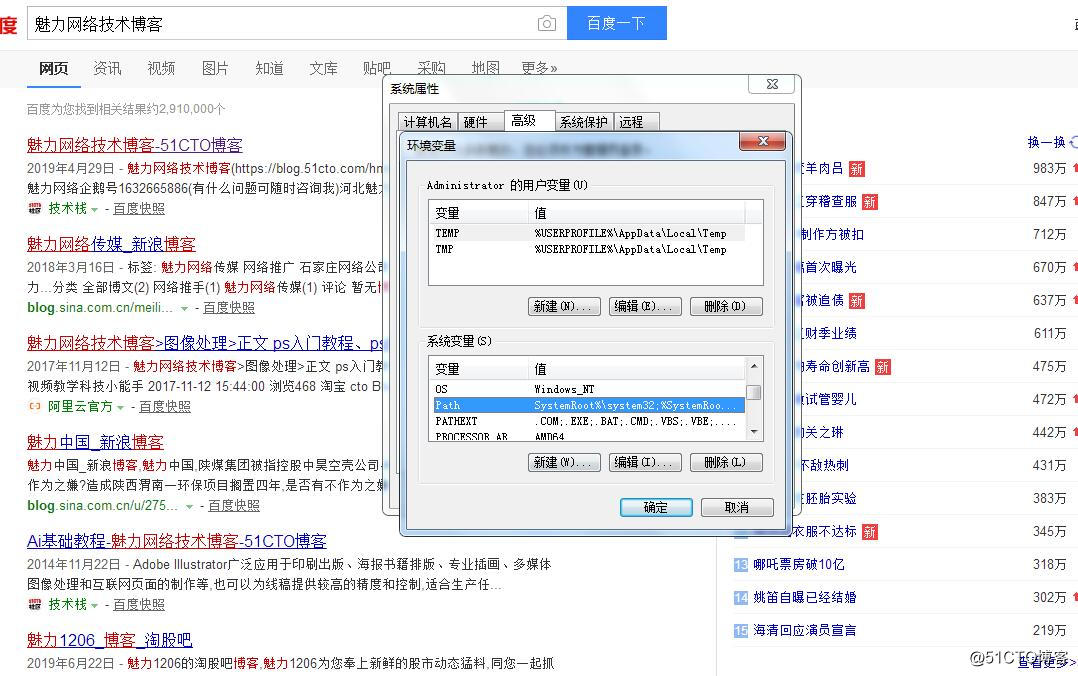Click scroll-down arrow in system variables list
Viewport: 1078px width, 676px height.
(x=754, y=432)
